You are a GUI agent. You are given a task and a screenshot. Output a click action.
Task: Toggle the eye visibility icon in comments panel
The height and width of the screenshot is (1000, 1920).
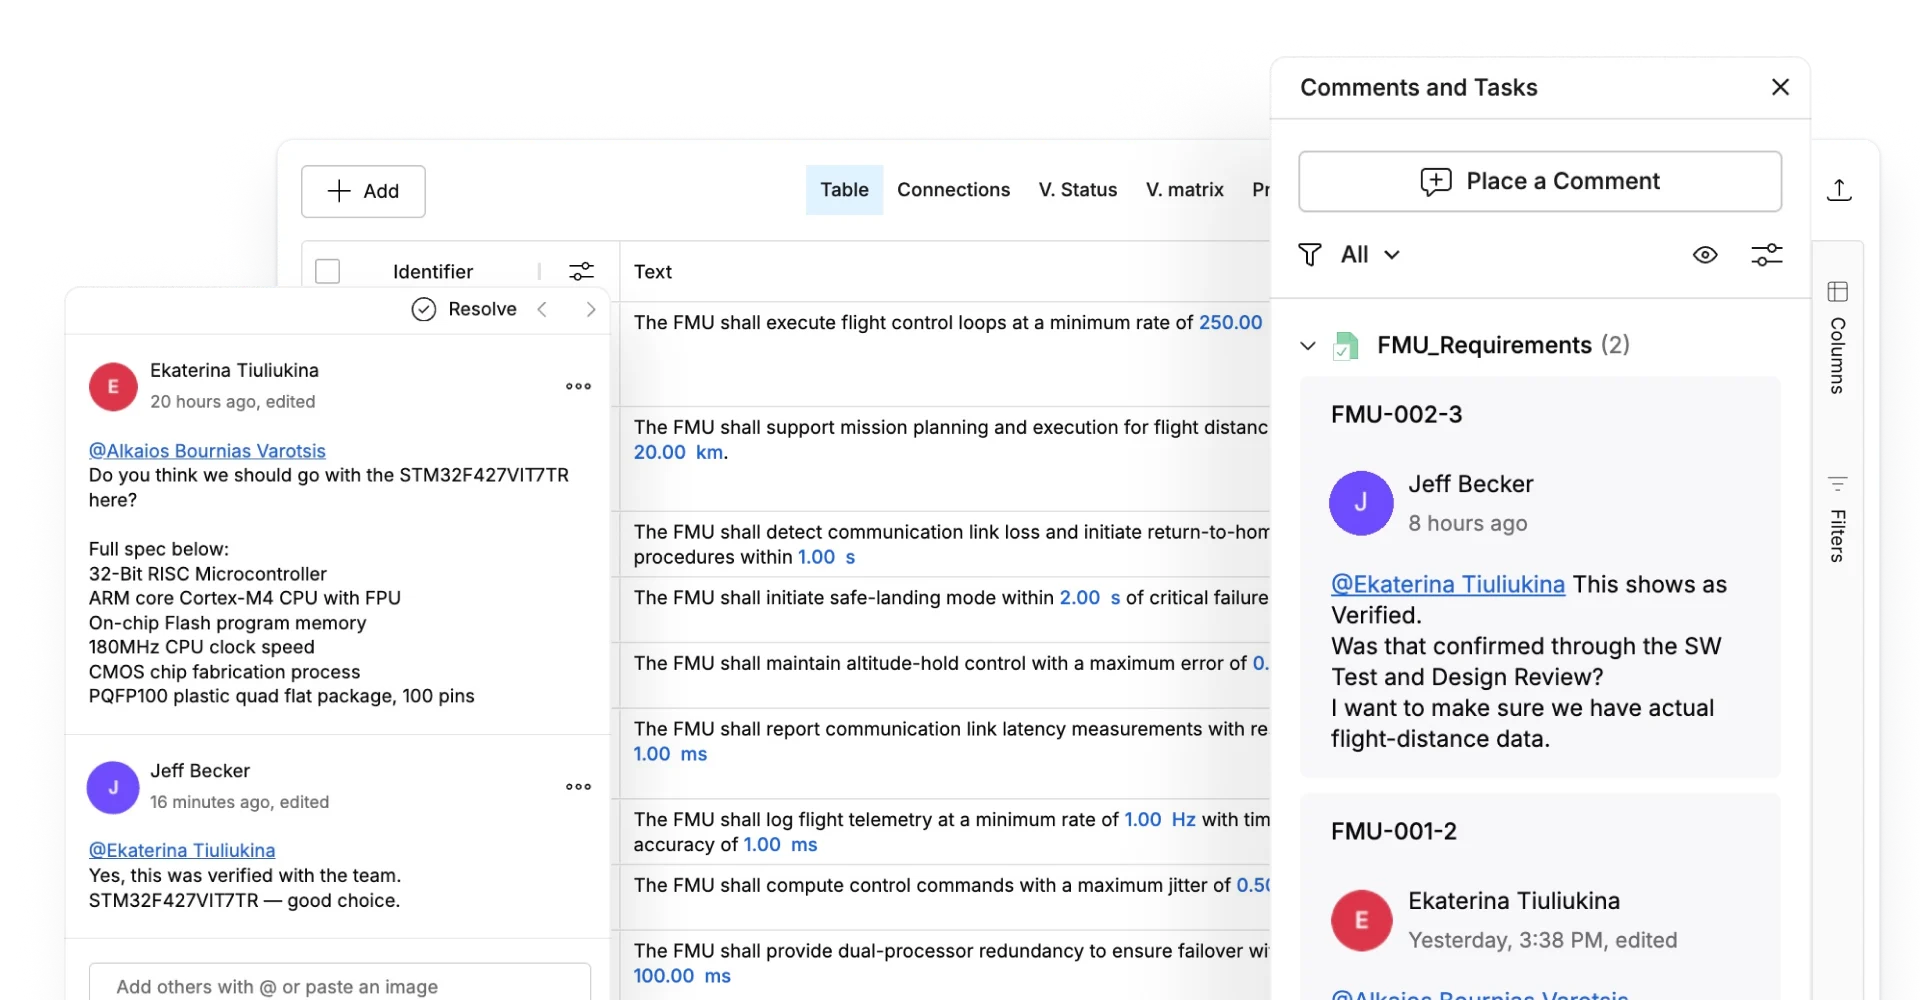pyautogui.click(x=1705, y=255)
